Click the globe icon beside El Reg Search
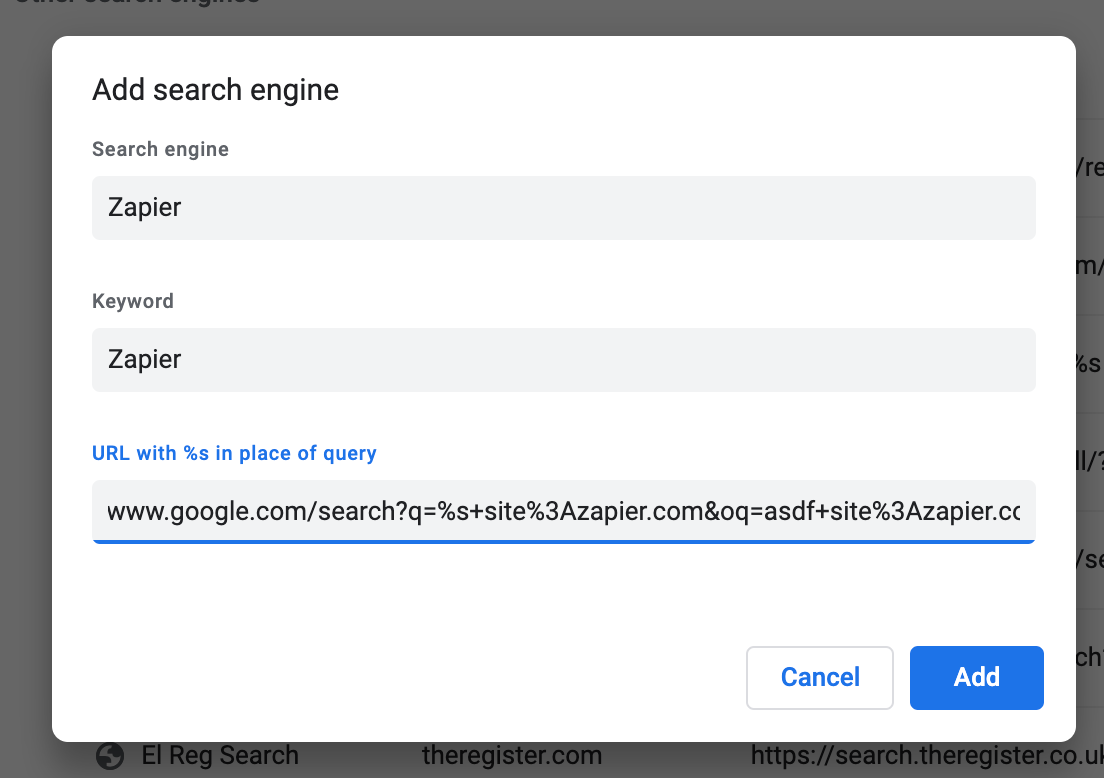Image resolution: width=1104 pixels, height=778 pixels. pos(110,756)
